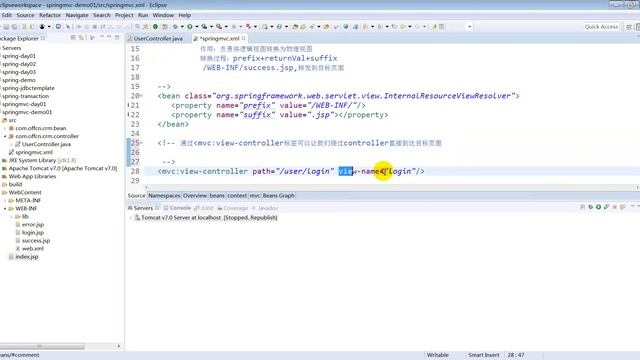This screenshot has height=360, width=640.
Task: Click the monitor toolbar icon
Action: tap(58, 27)
